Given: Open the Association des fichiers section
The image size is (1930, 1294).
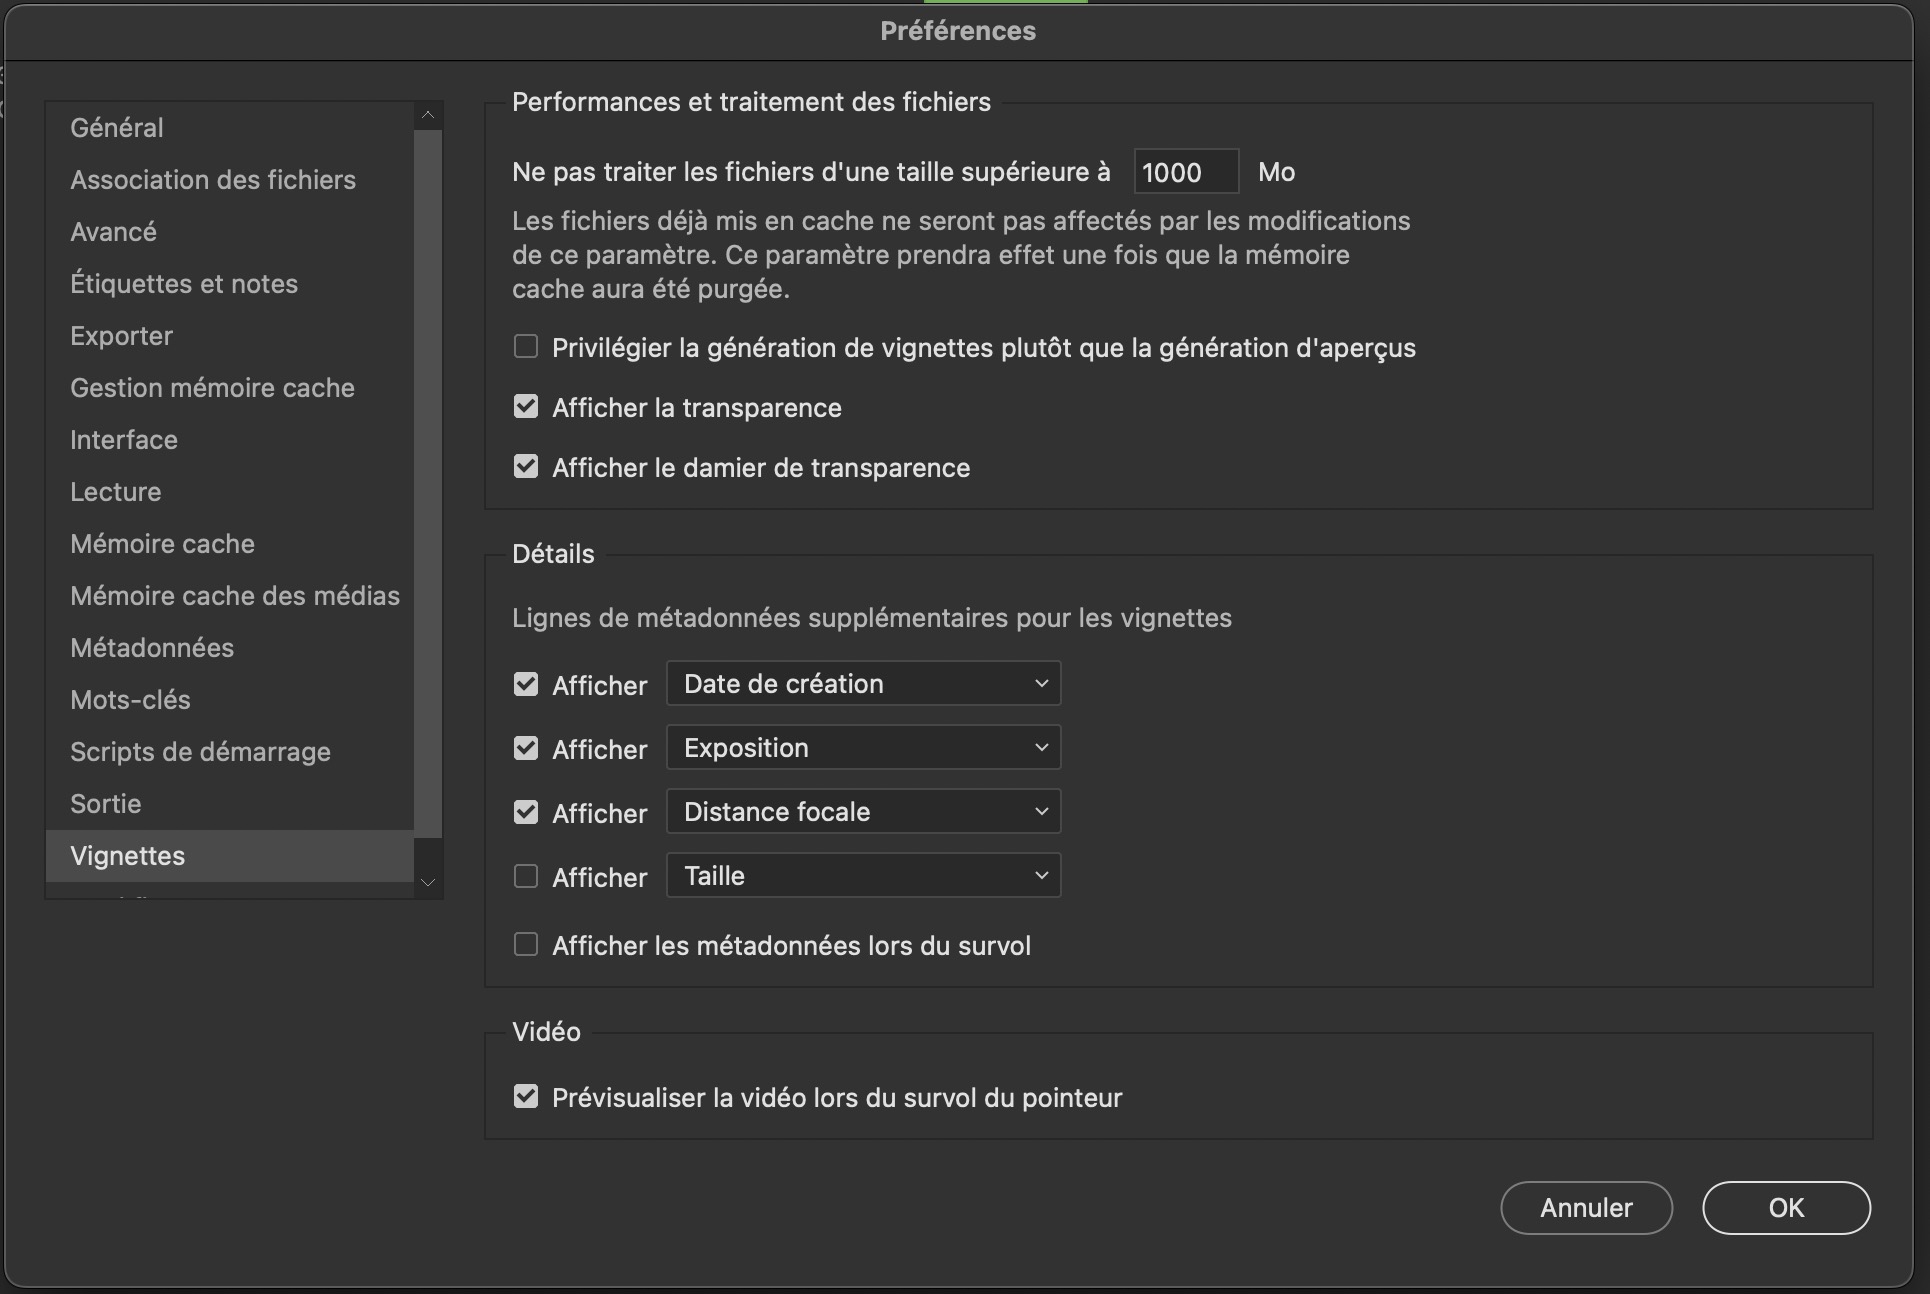Looking at the screenshot, I should tap(213, 180).
